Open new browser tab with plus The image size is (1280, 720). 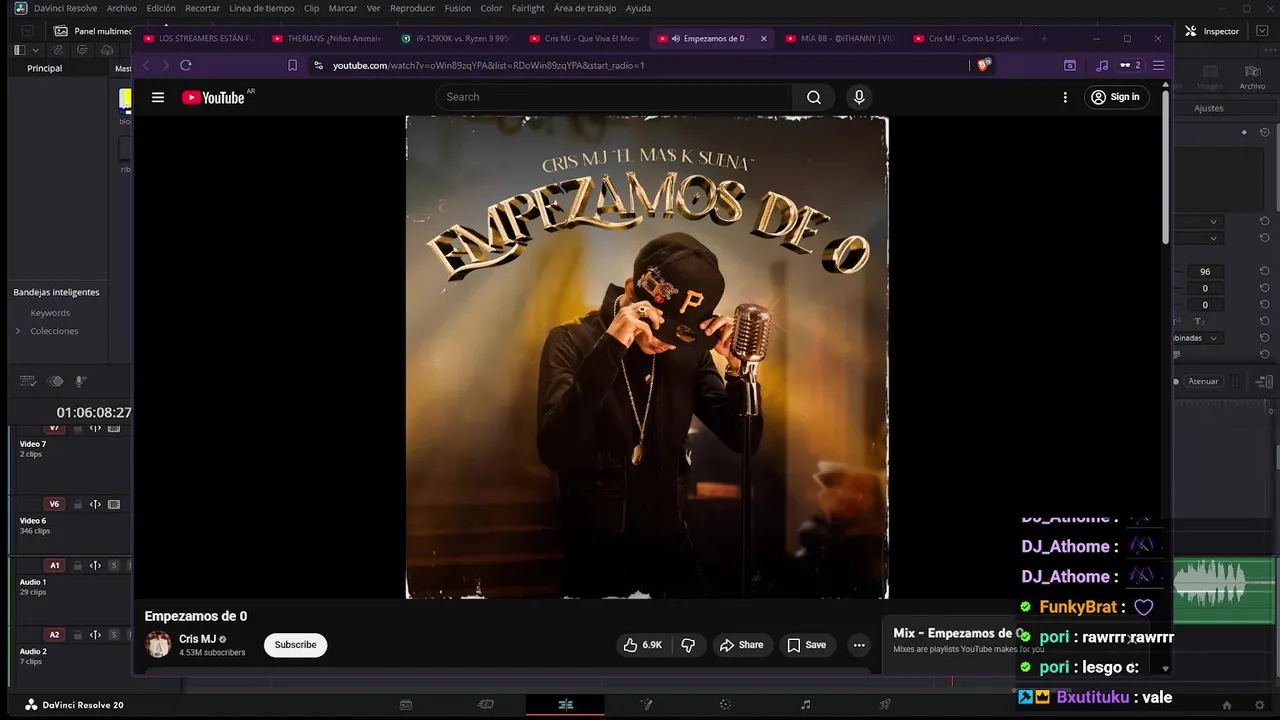(x=1044, y=39)
